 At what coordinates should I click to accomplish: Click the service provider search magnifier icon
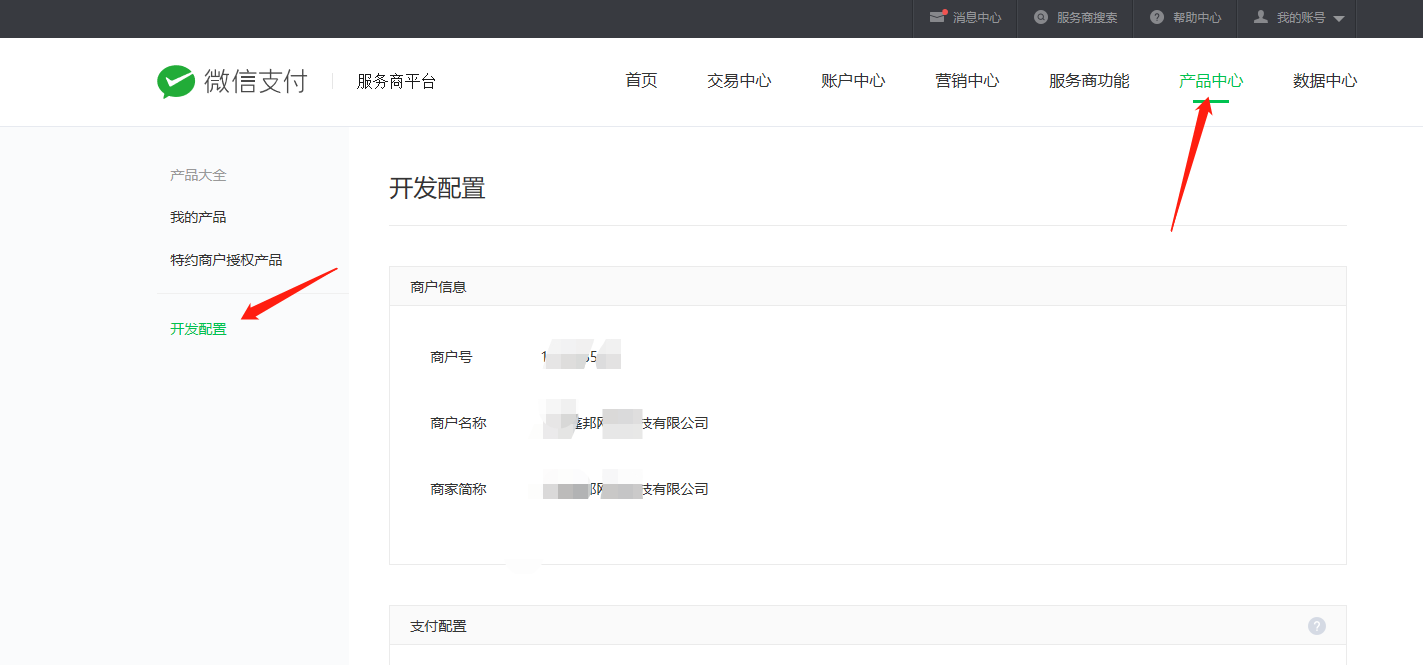click(x=1041, y=17)
